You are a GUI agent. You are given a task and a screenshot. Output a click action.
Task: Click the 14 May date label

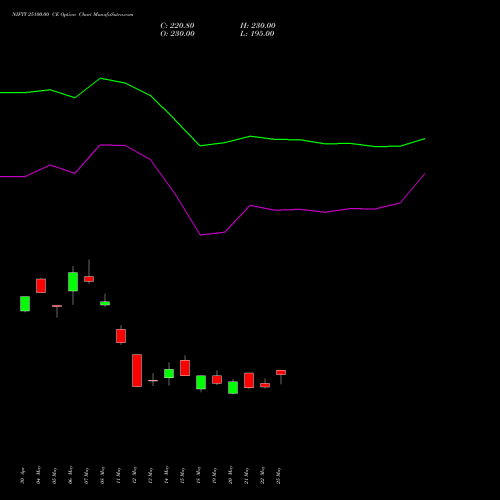point(166,475)
